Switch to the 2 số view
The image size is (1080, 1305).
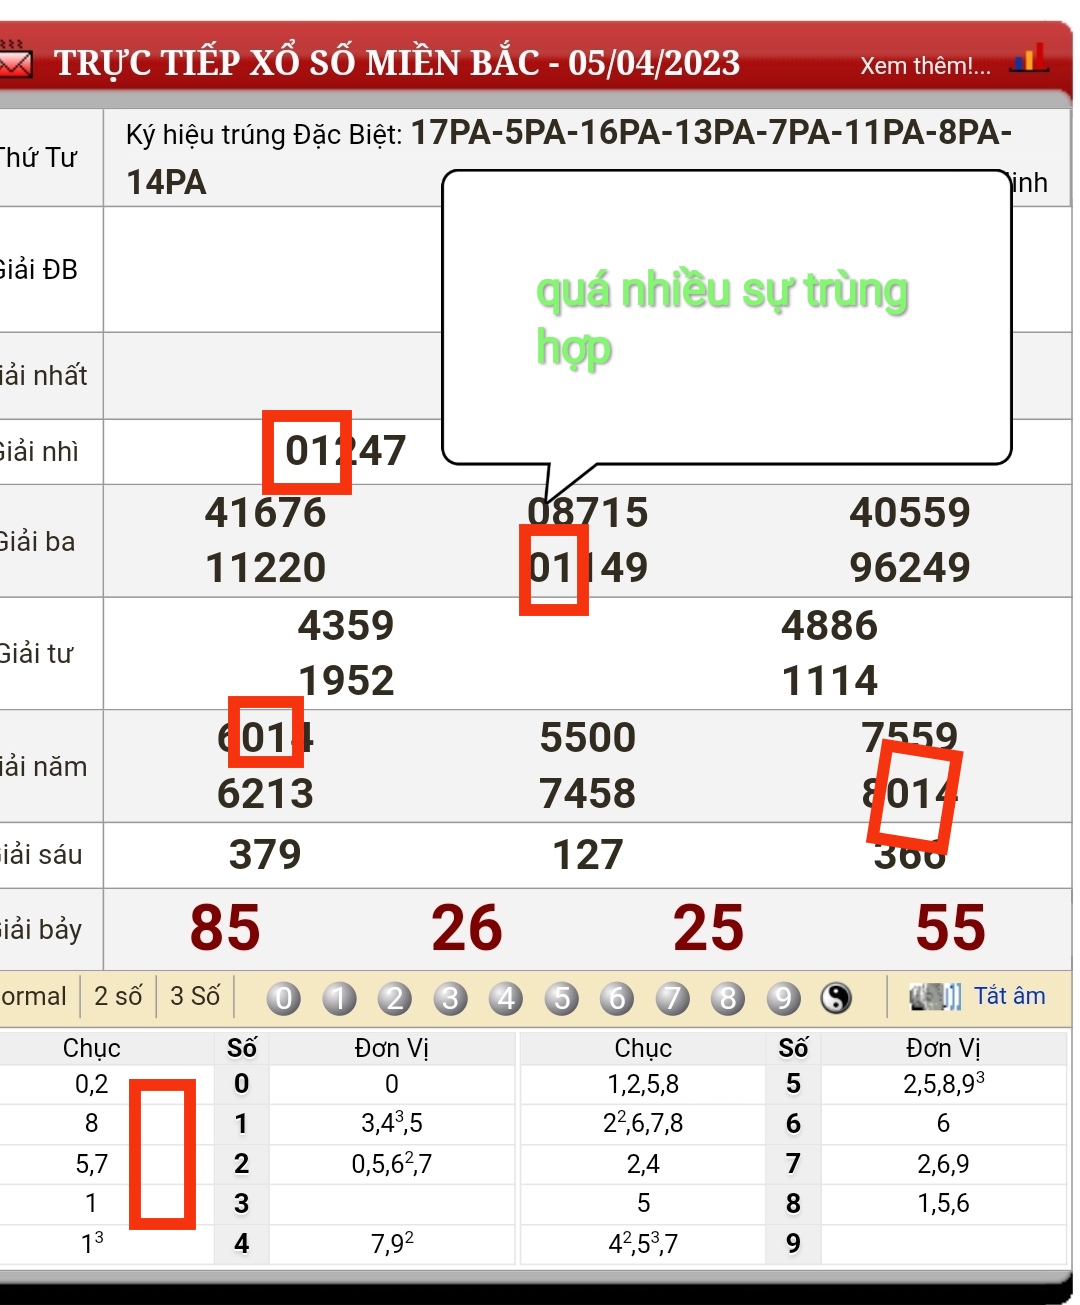[x=118, y=997]
